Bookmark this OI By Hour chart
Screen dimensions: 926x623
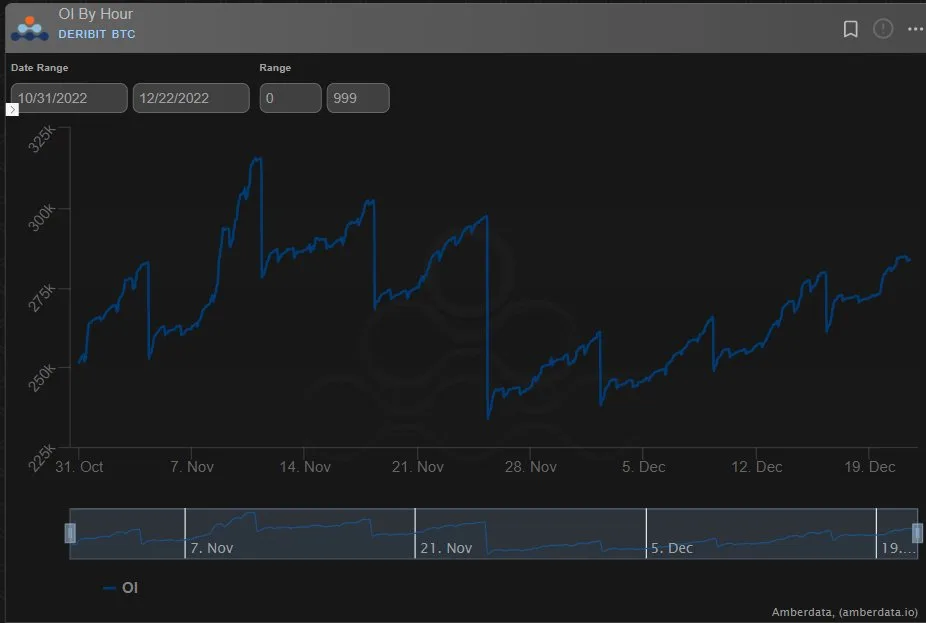850,29
